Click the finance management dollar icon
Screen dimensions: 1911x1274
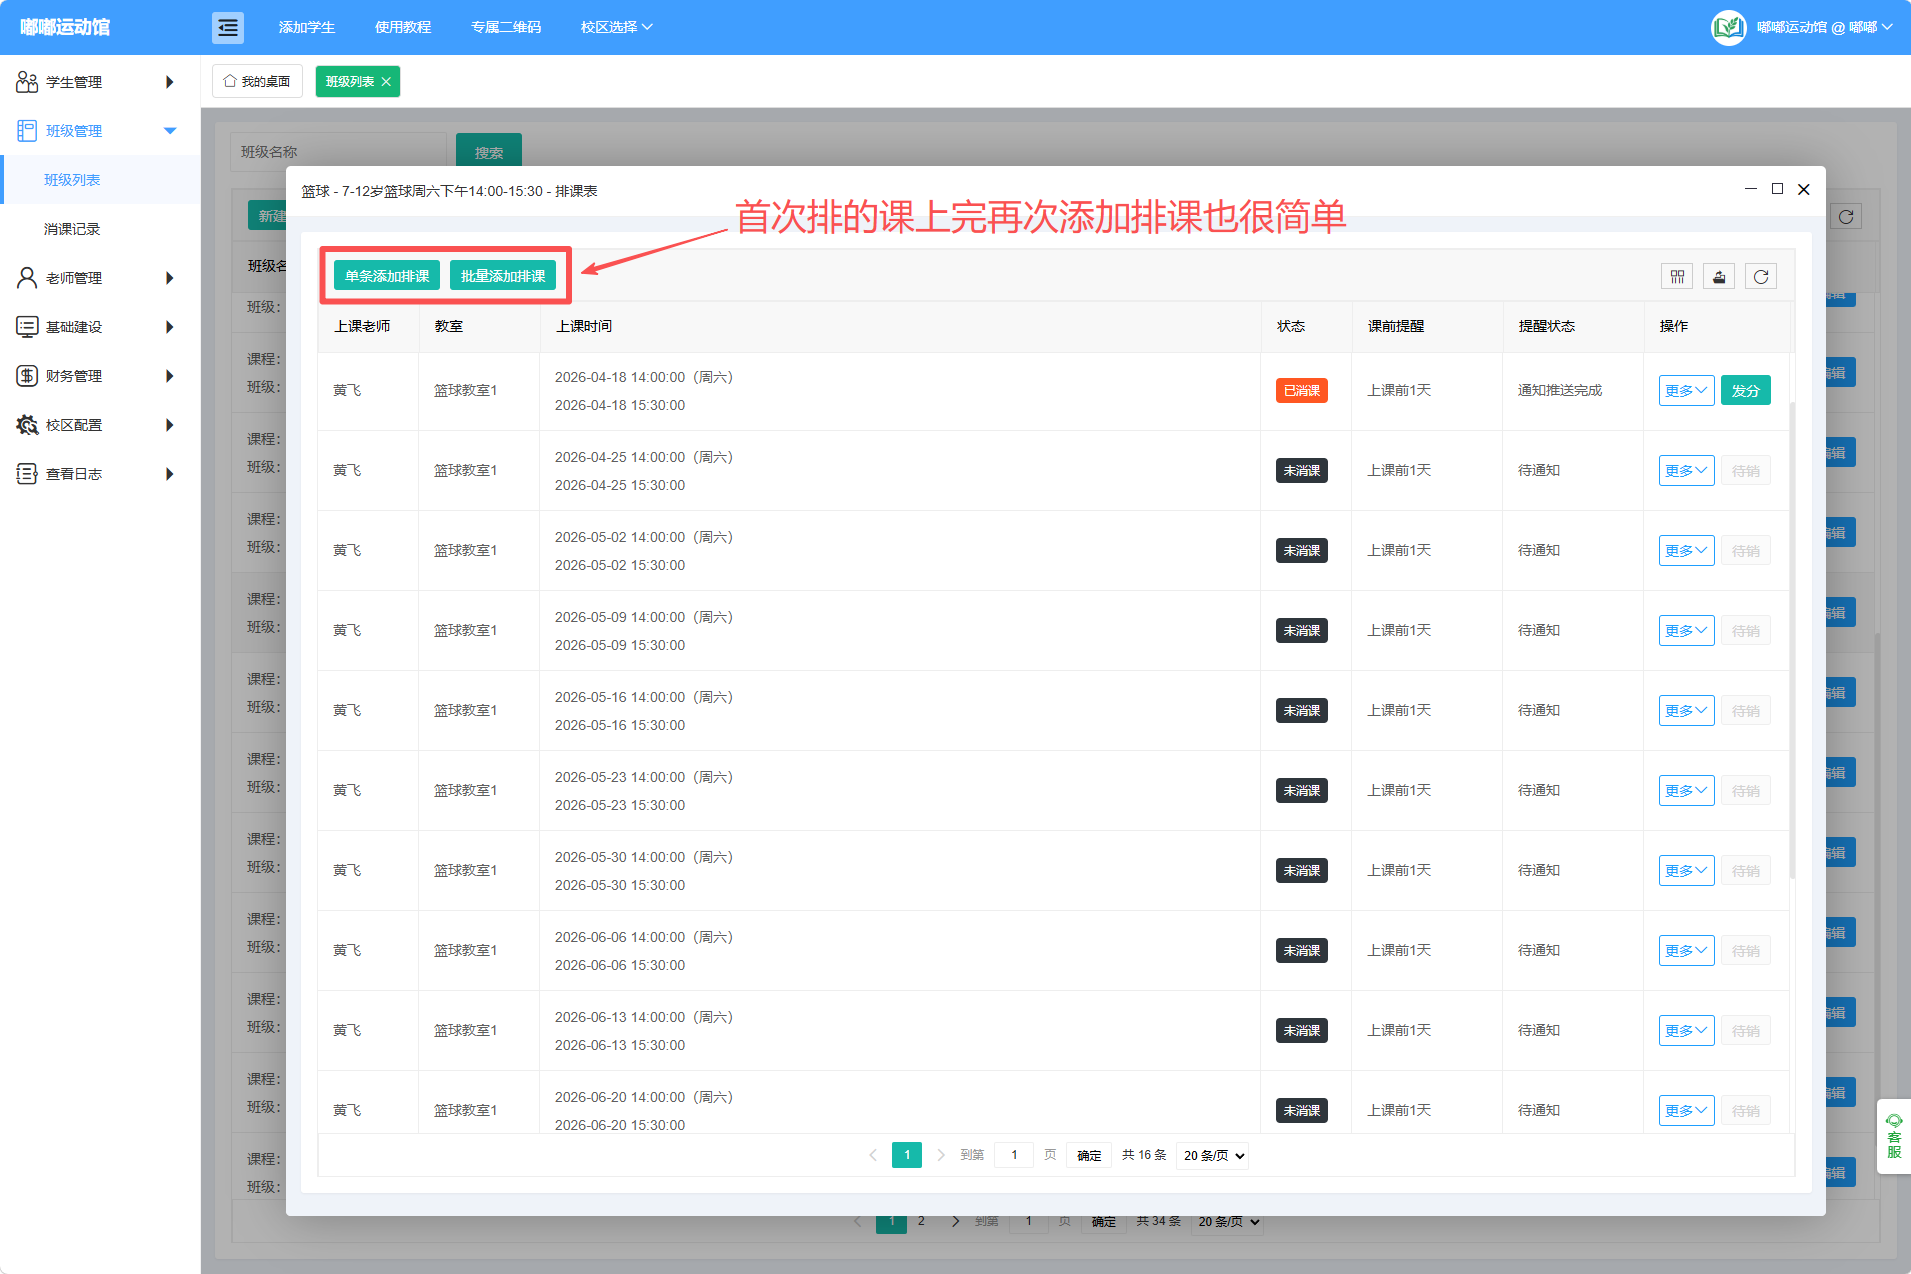(27, 376)
